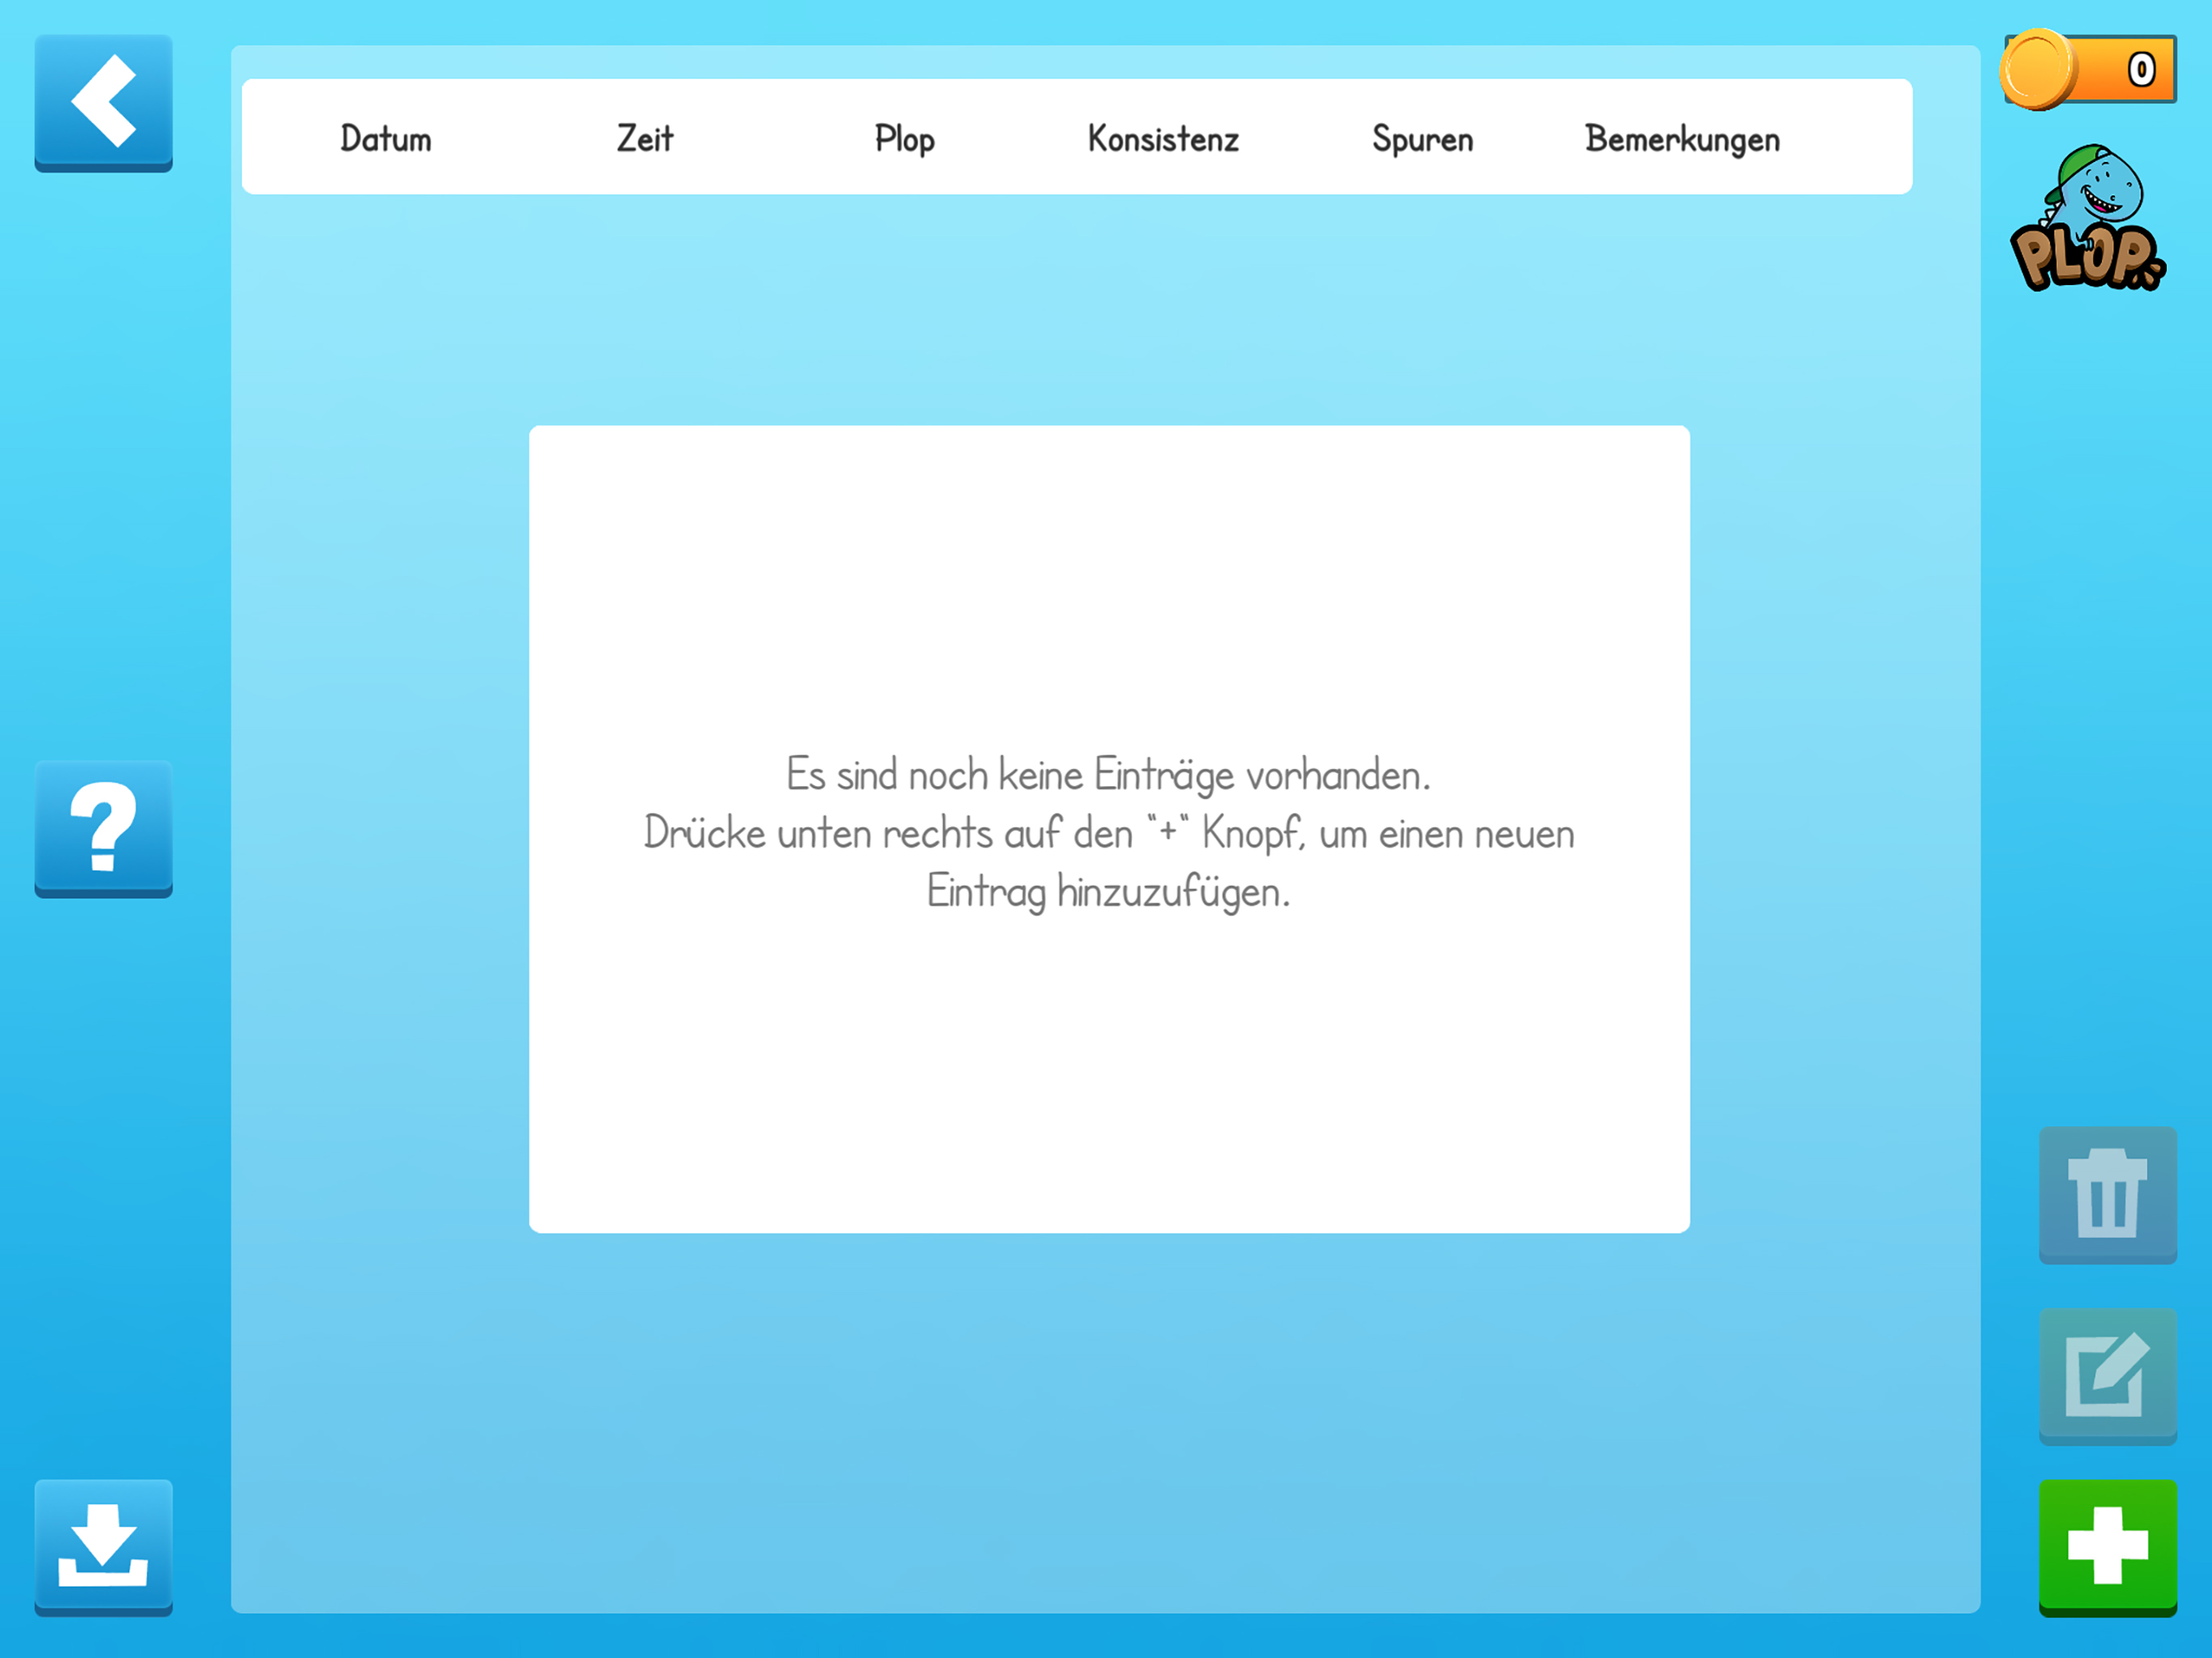Select the Konsistenz column header
This screenshot has width=2212, height=1658.
pyautogui.click(x=1163, y=138)
